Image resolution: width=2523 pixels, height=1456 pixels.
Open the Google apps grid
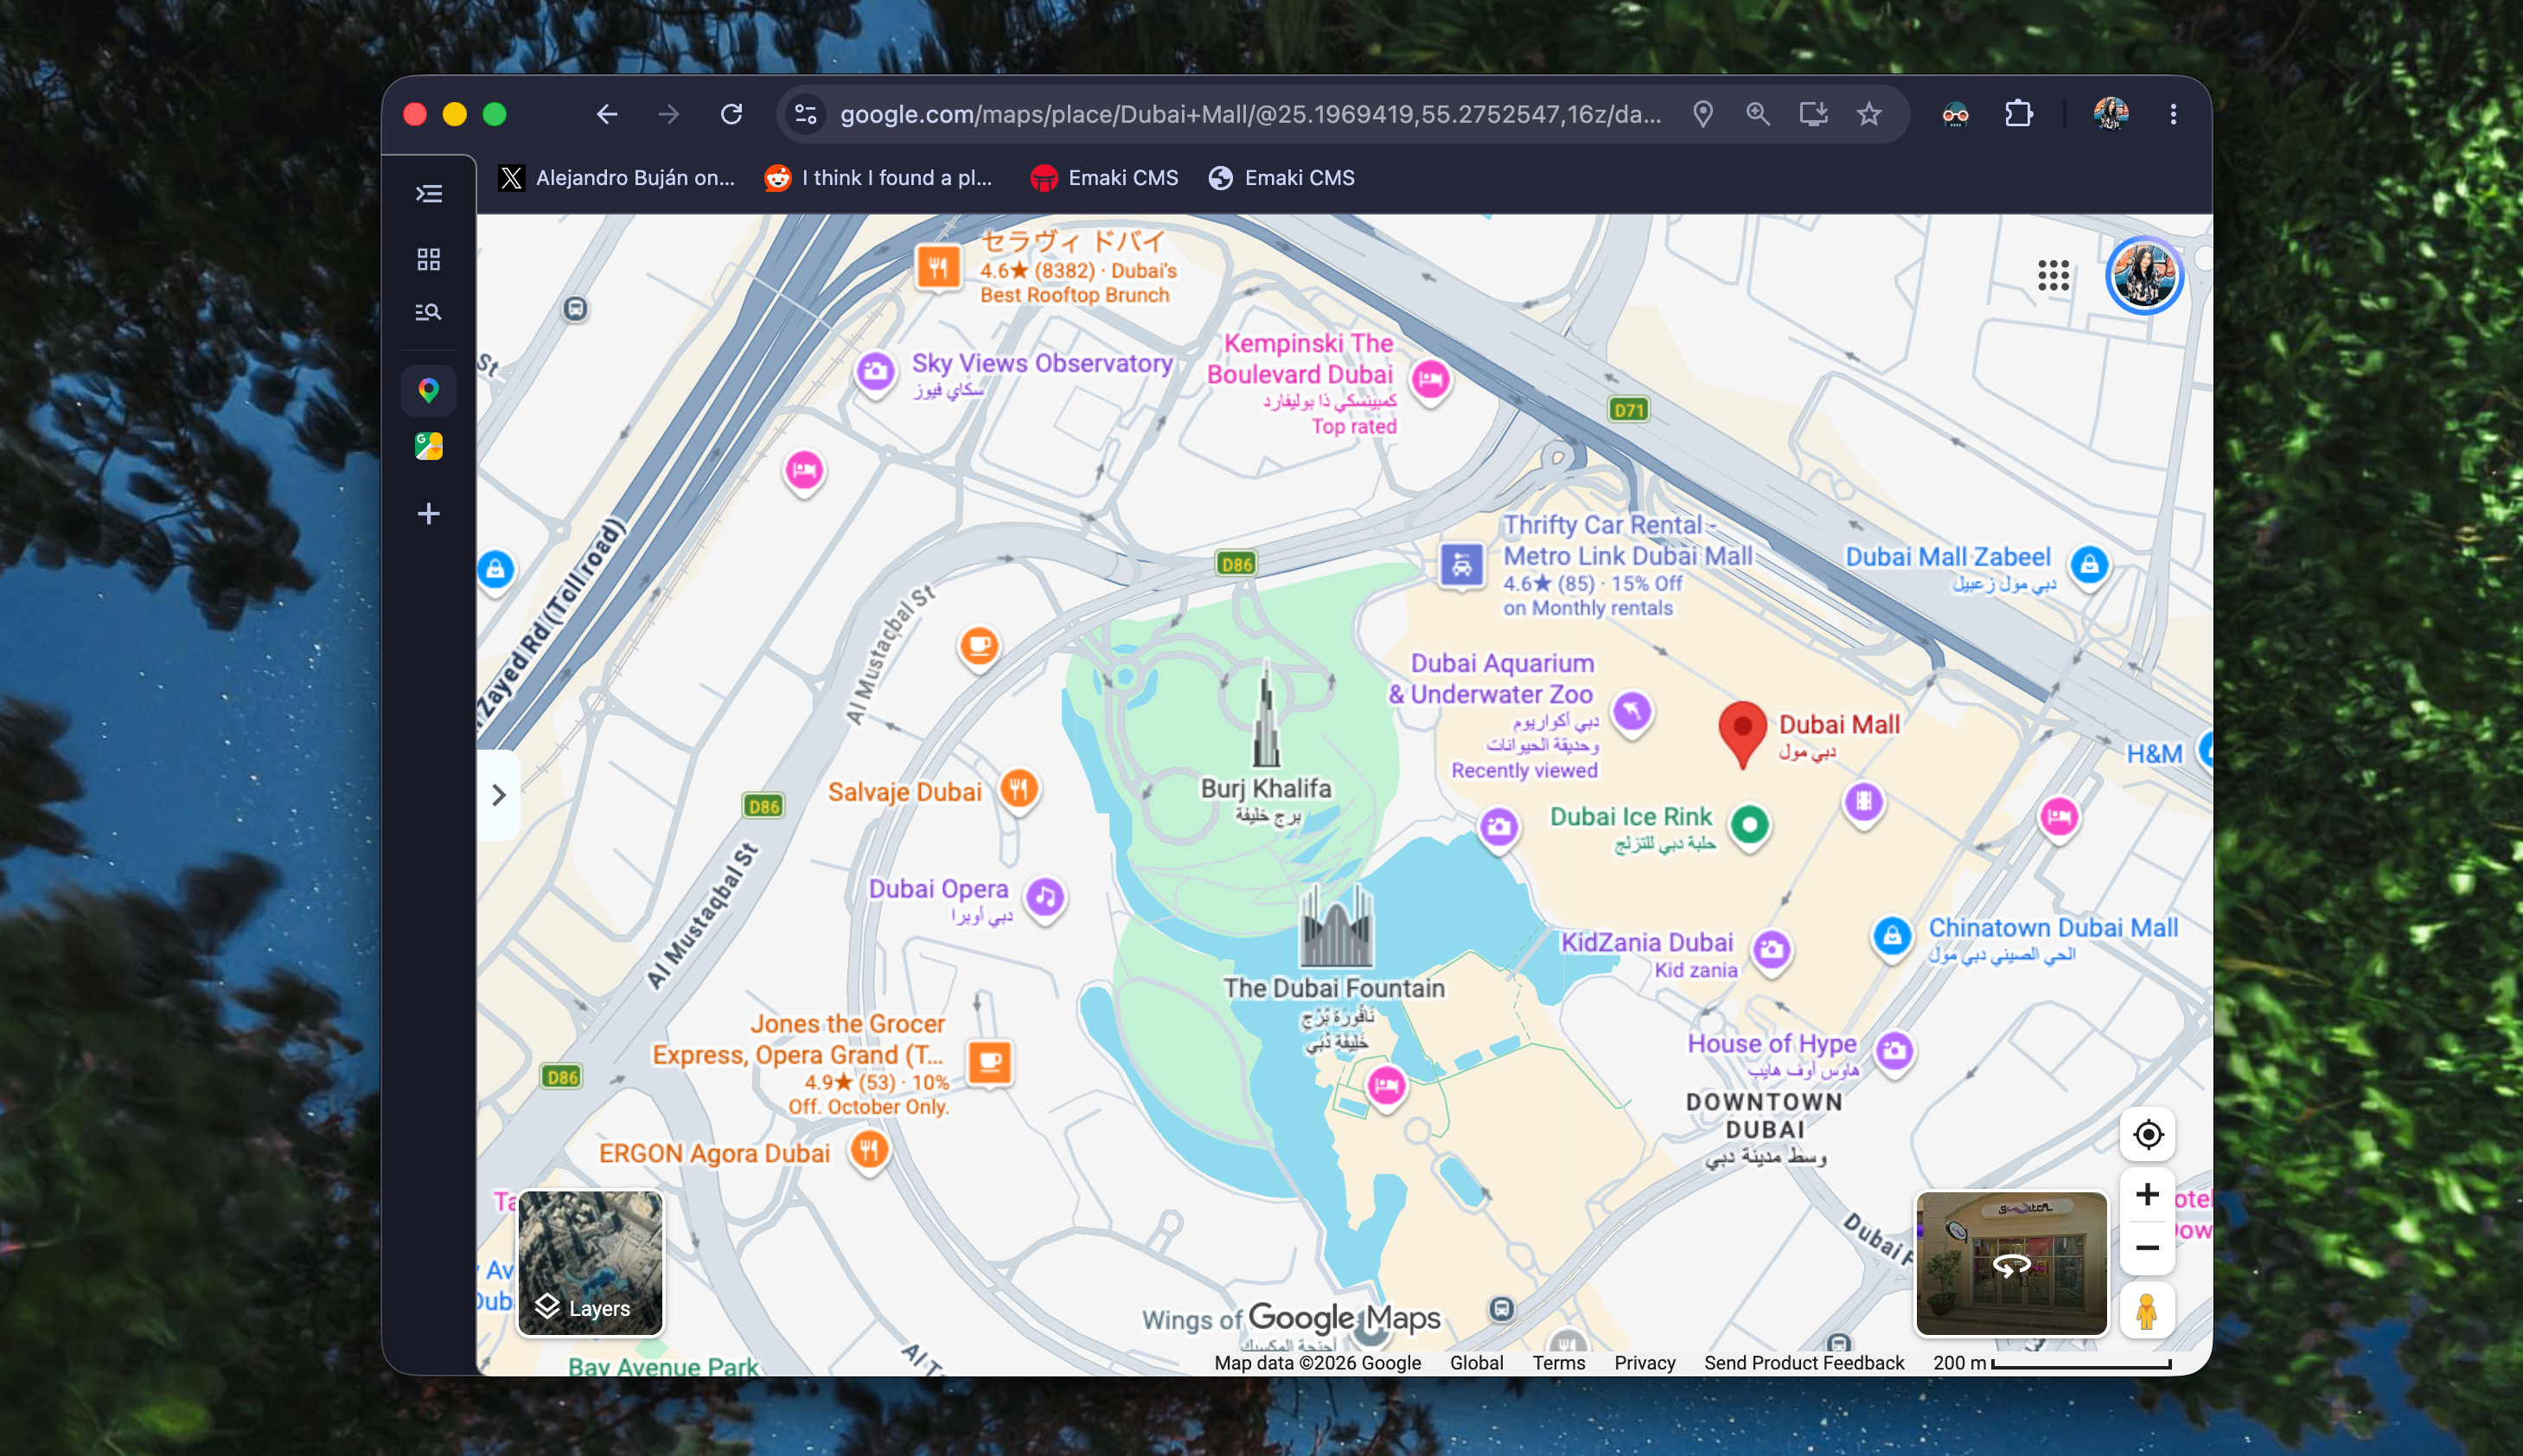point(2054,275)
